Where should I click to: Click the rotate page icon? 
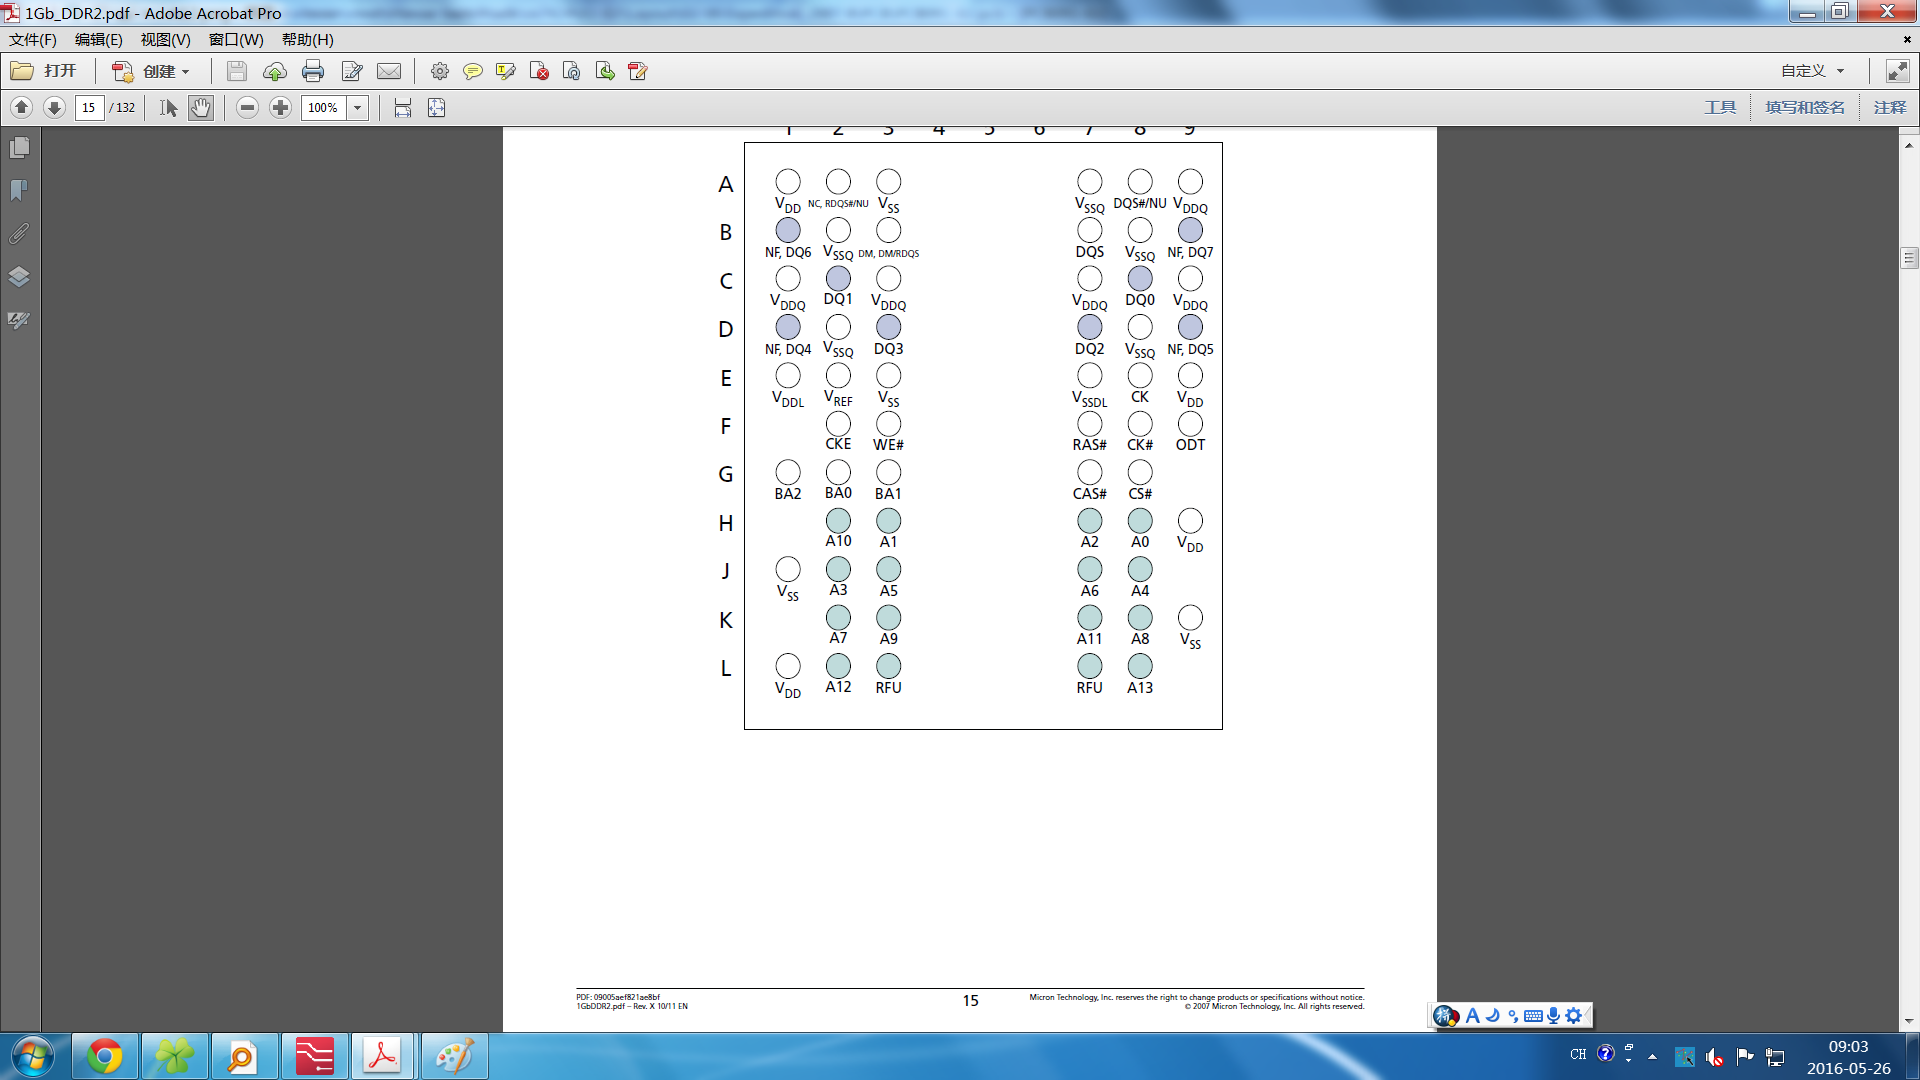[x=572, y=71]
